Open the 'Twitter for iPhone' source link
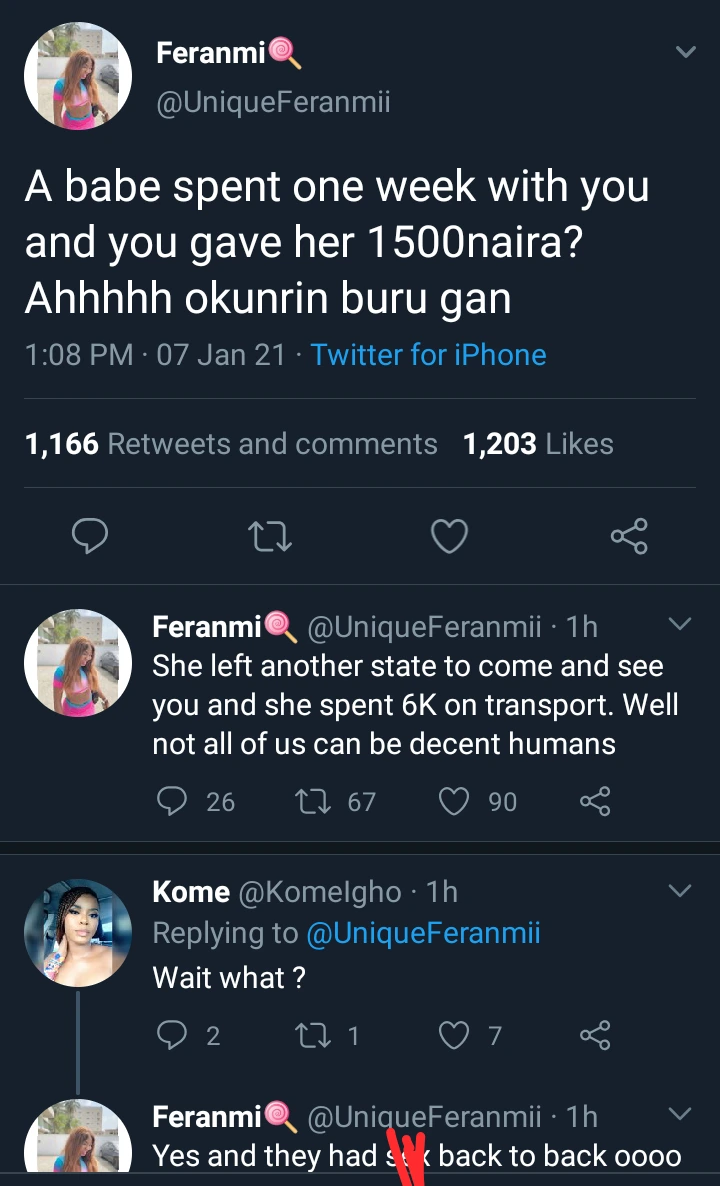This screenshot has width=720, height=1186. pyautogui.click(x=428, y=355)
